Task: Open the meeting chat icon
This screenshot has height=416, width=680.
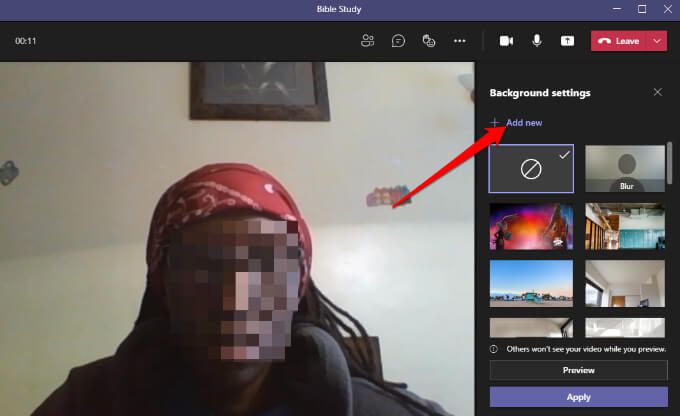Action: click(398, 41)
